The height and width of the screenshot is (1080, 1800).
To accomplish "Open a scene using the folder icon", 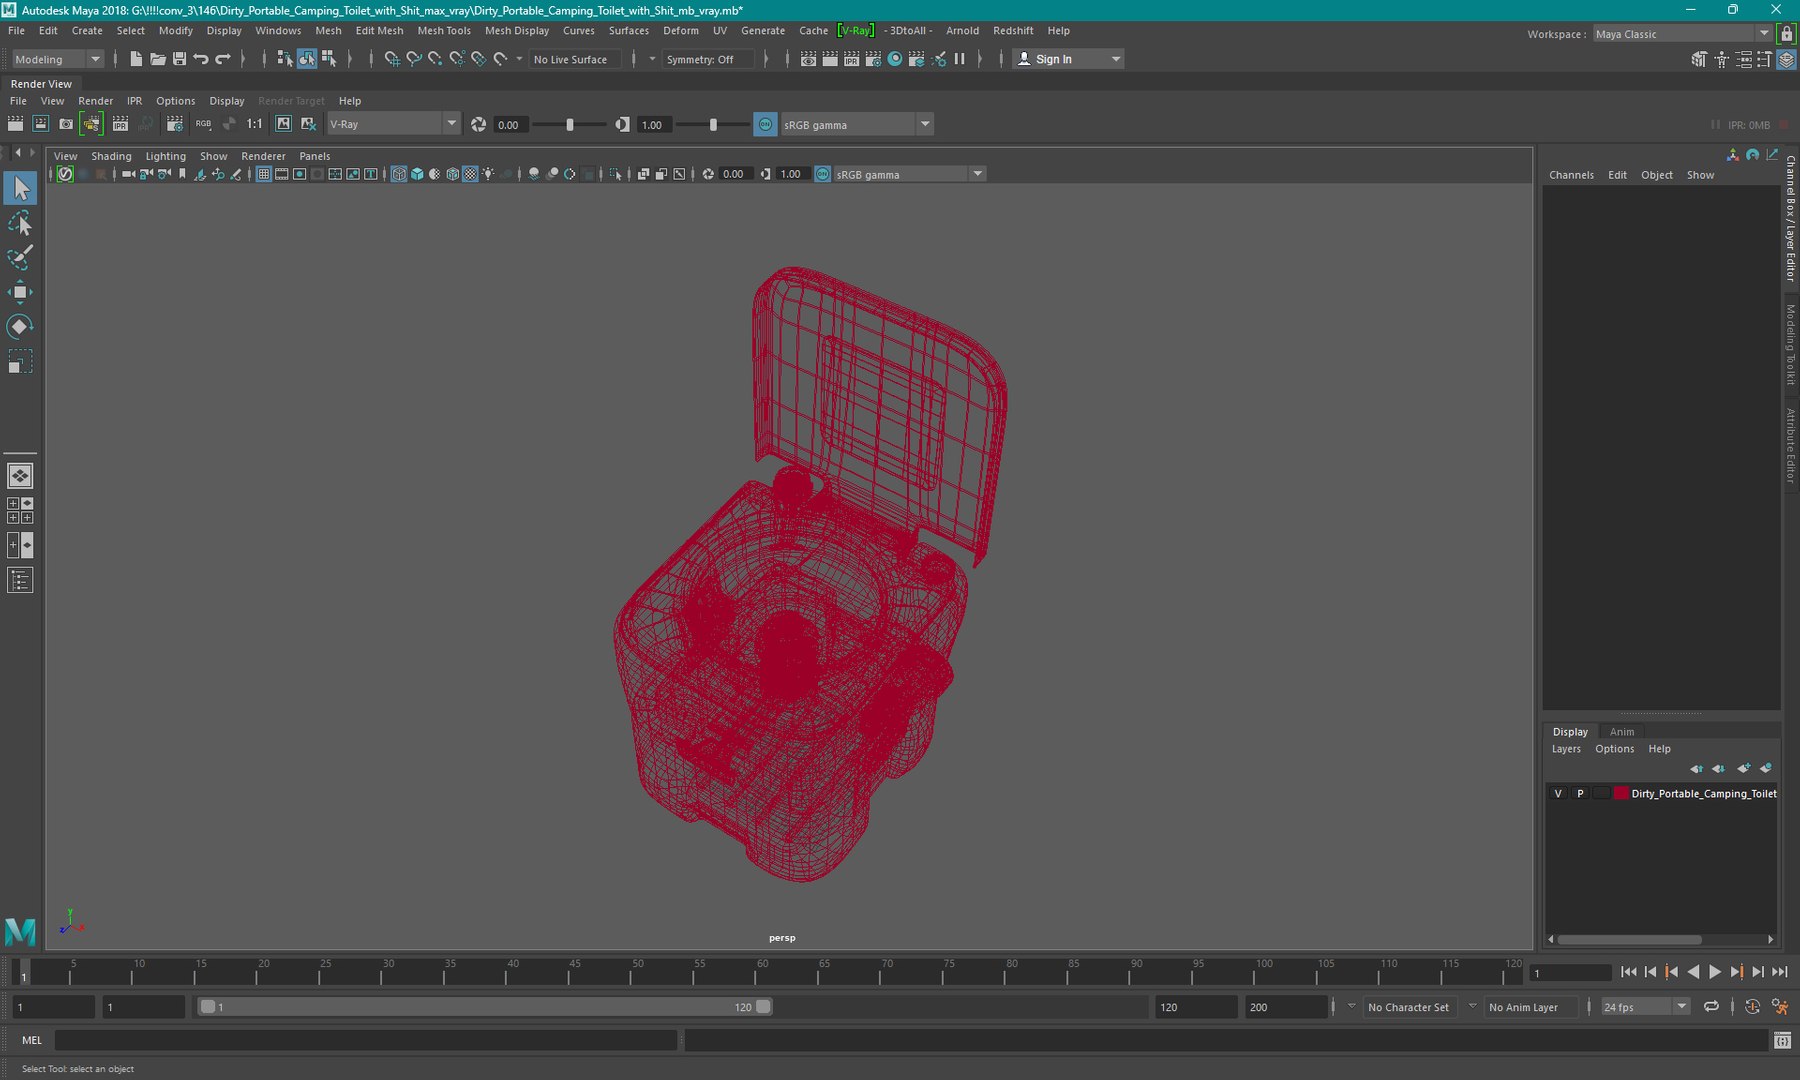I will click(158, 59).
